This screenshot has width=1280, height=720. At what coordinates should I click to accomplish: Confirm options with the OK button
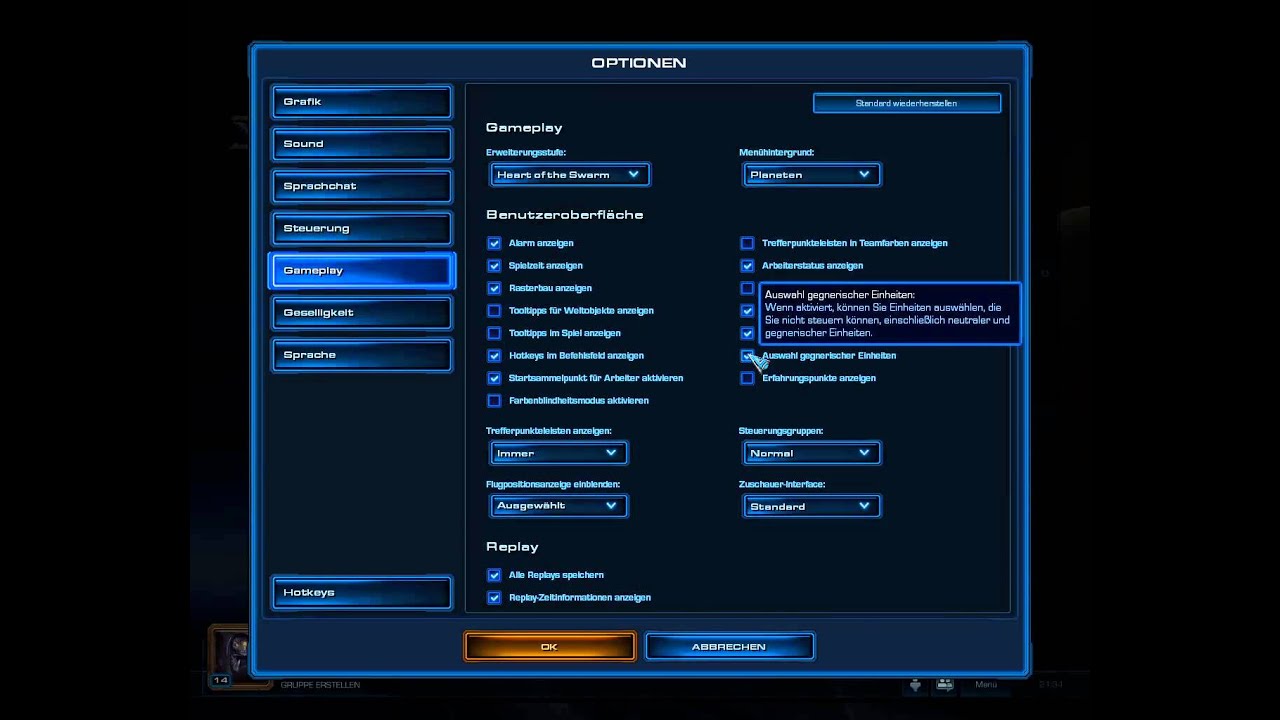549,647
